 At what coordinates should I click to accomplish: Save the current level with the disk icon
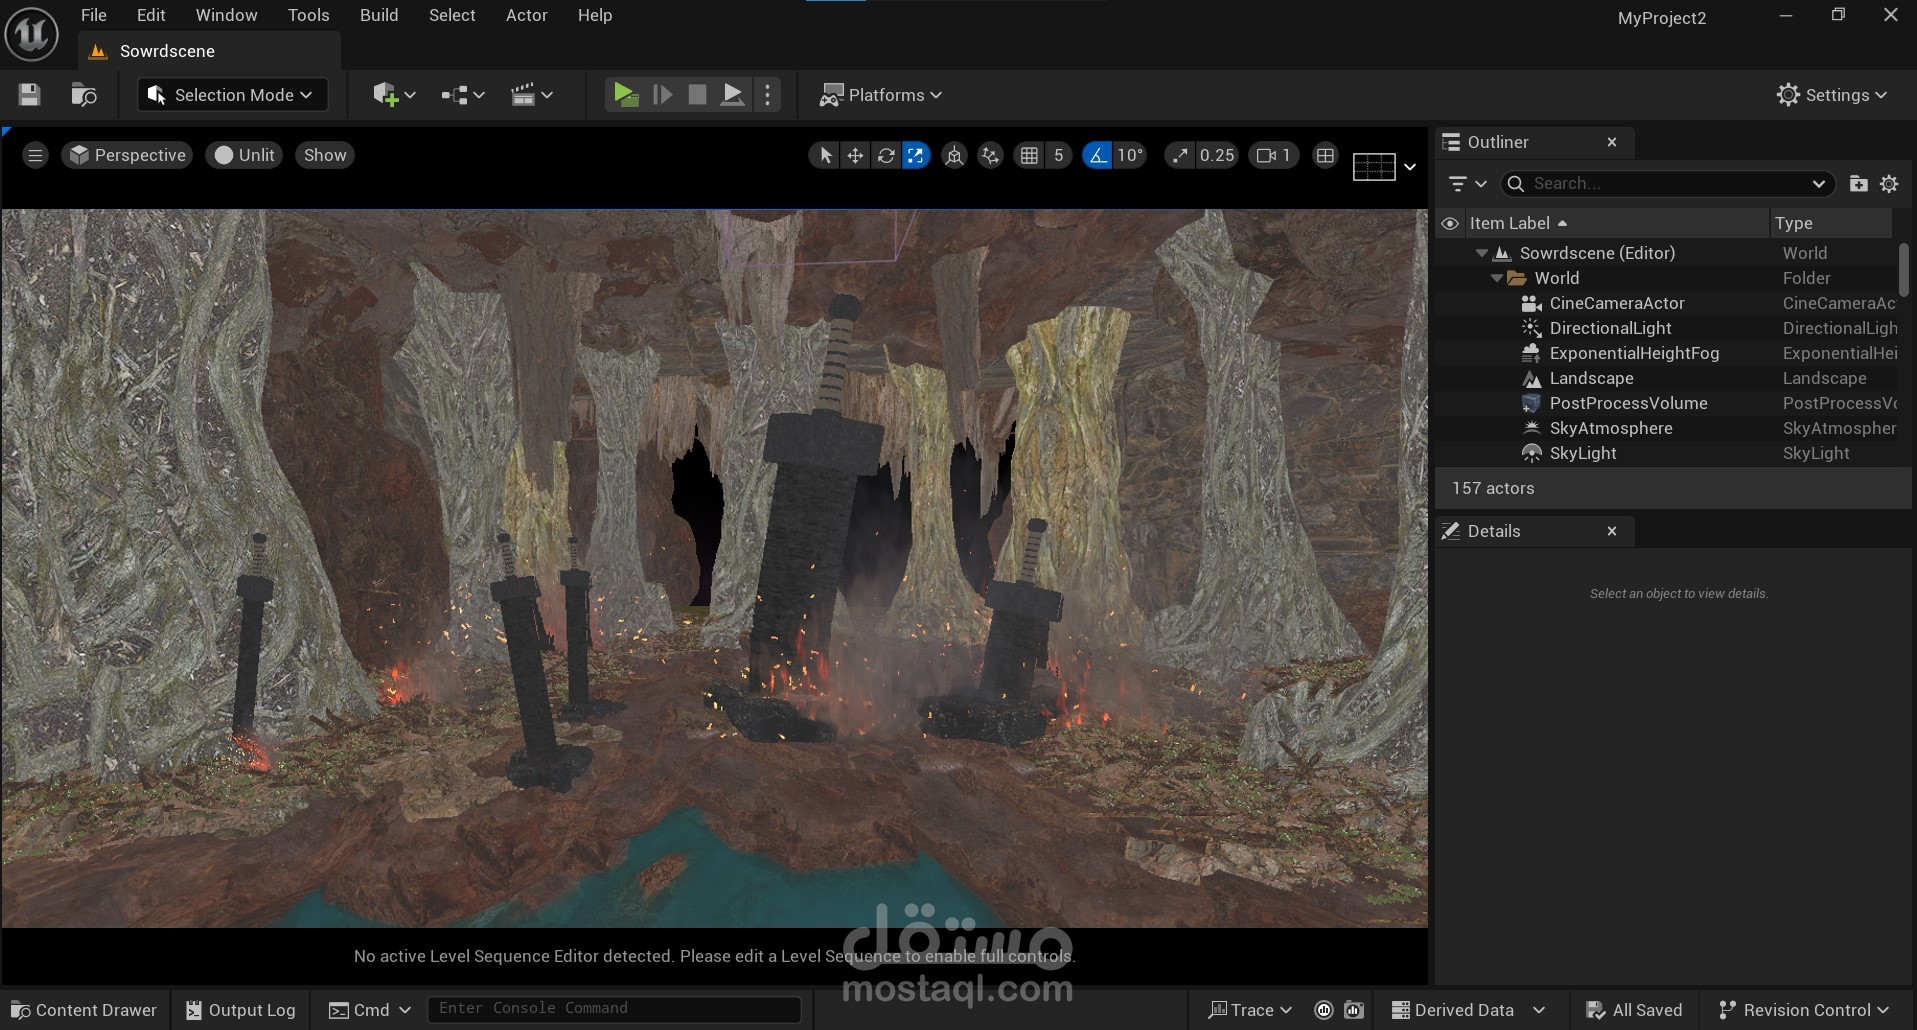click(30, 95)
